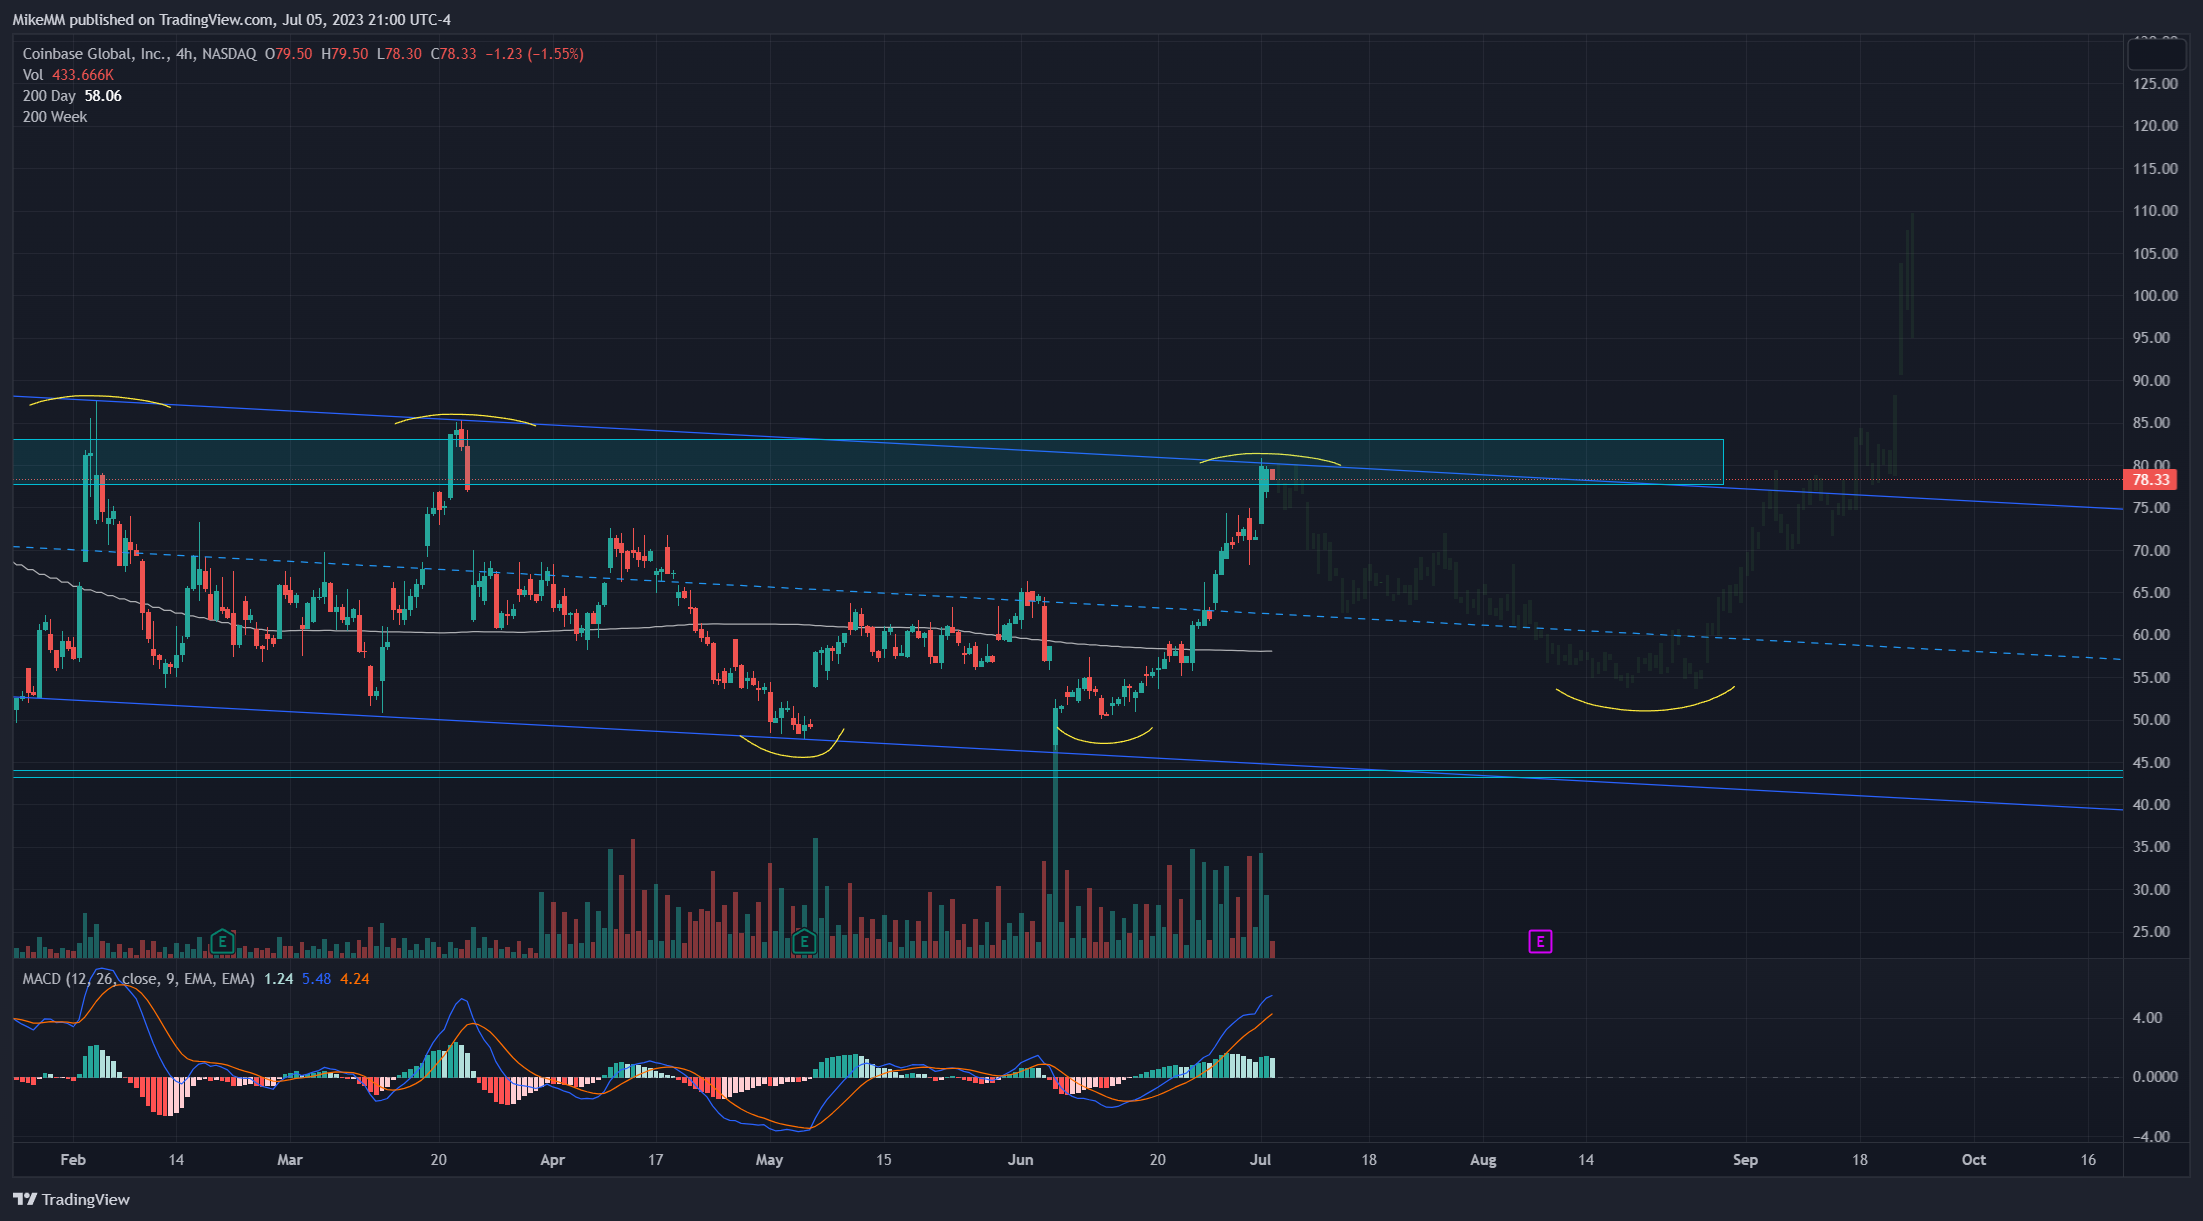Click the earnings E marker near March
The width and height of the screenshot is (2203, 1221).
[x=222, y=941]
